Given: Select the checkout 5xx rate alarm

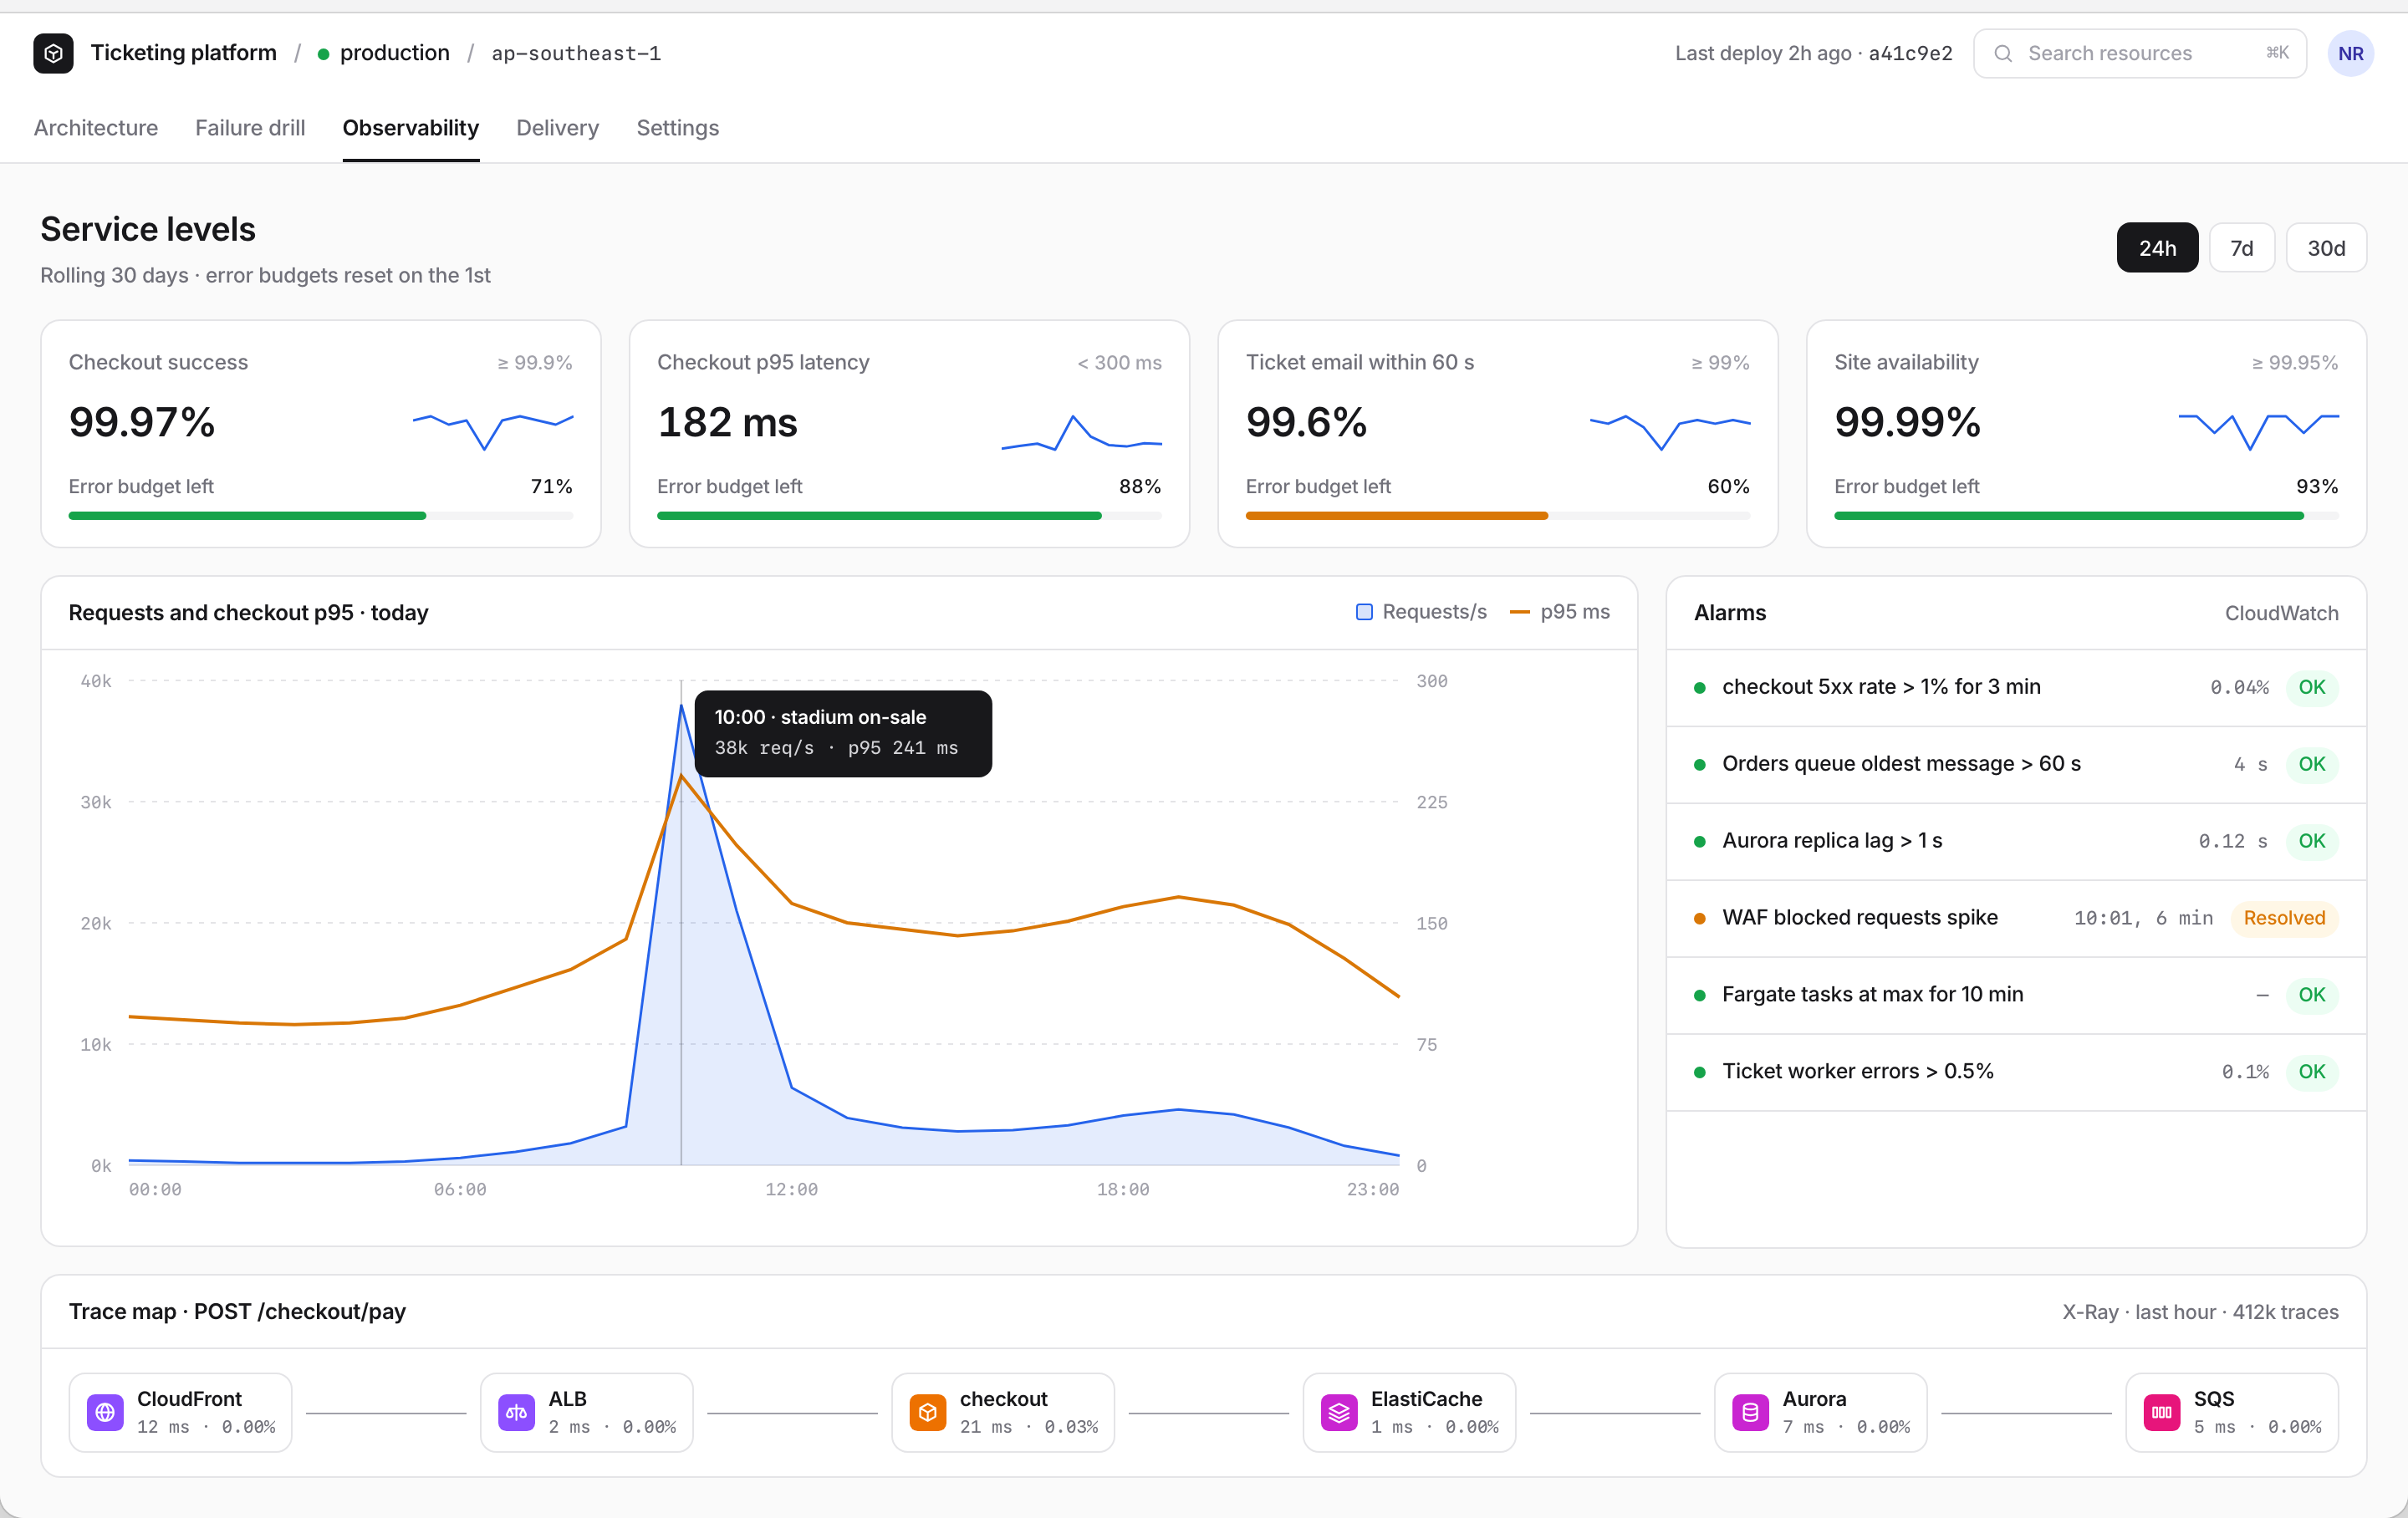Looking at the screenshot, I should [x=2016, y=687].
